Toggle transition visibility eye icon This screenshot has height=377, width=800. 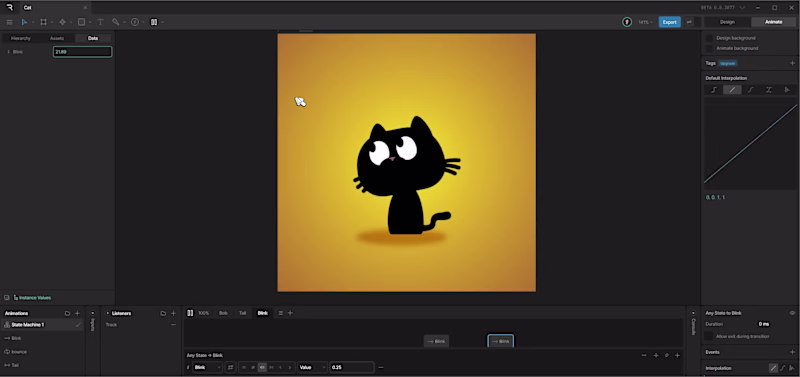click(x=792, y=313)
